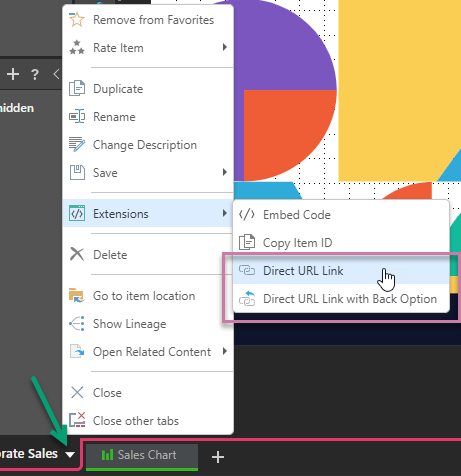Click the Go to item location folder icon
The image size is (461, 476).
click(x=77, y=296)
